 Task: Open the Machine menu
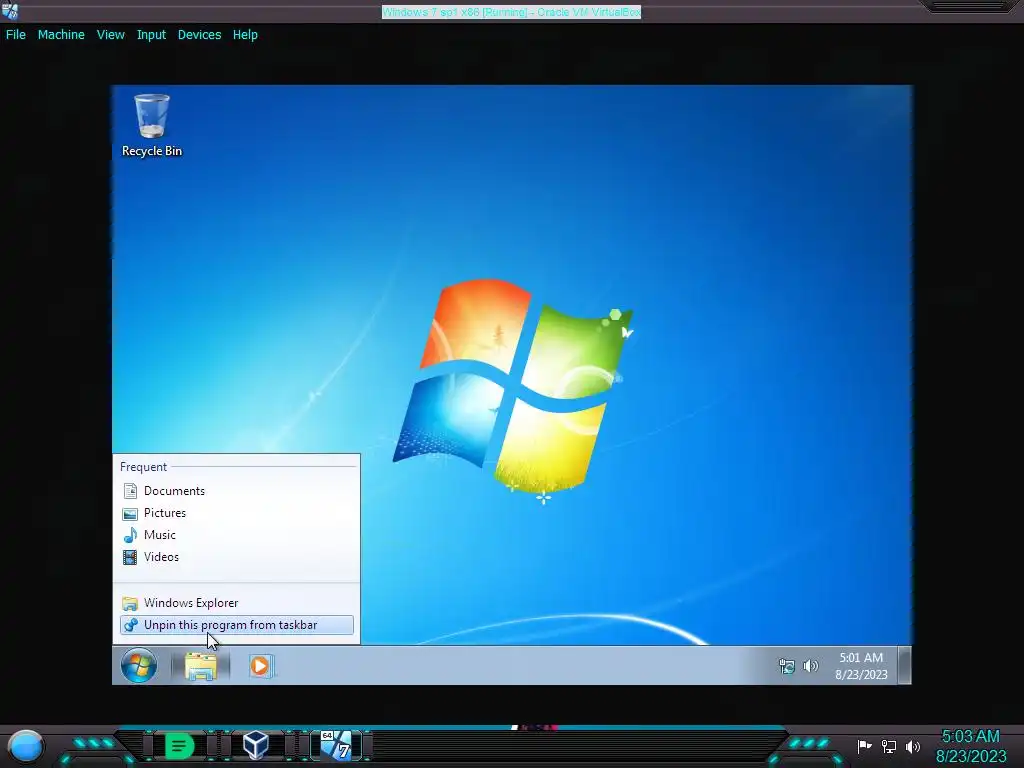(x=61, y=35)
